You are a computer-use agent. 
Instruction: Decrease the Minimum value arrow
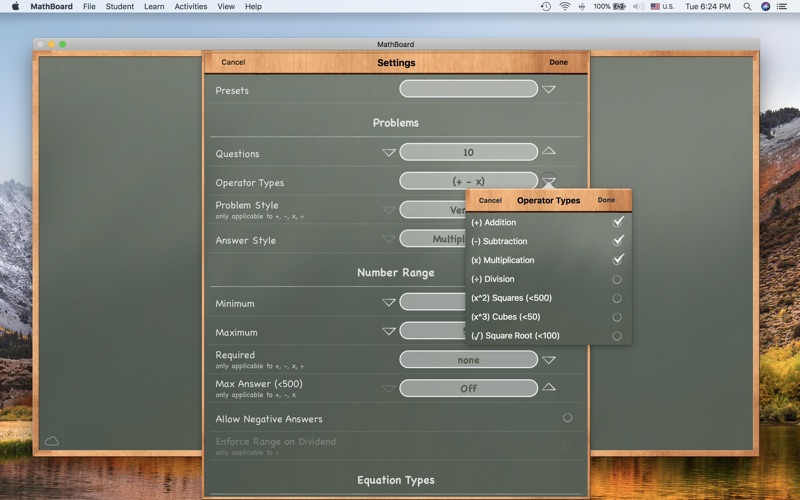389,303
